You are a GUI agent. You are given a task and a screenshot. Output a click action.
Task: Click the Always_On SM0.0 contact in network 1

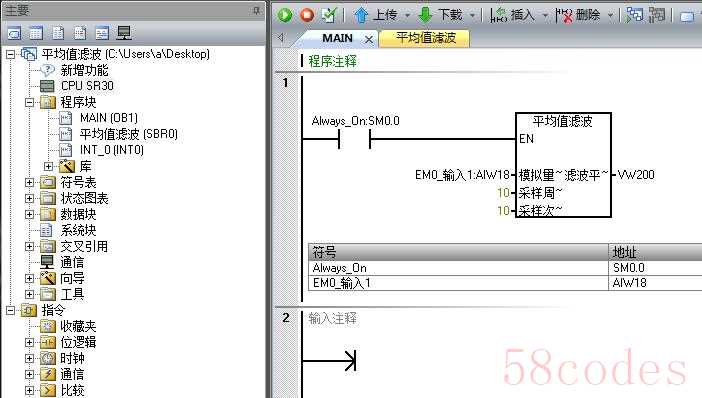pyautogui.click(x=355, y=139)
